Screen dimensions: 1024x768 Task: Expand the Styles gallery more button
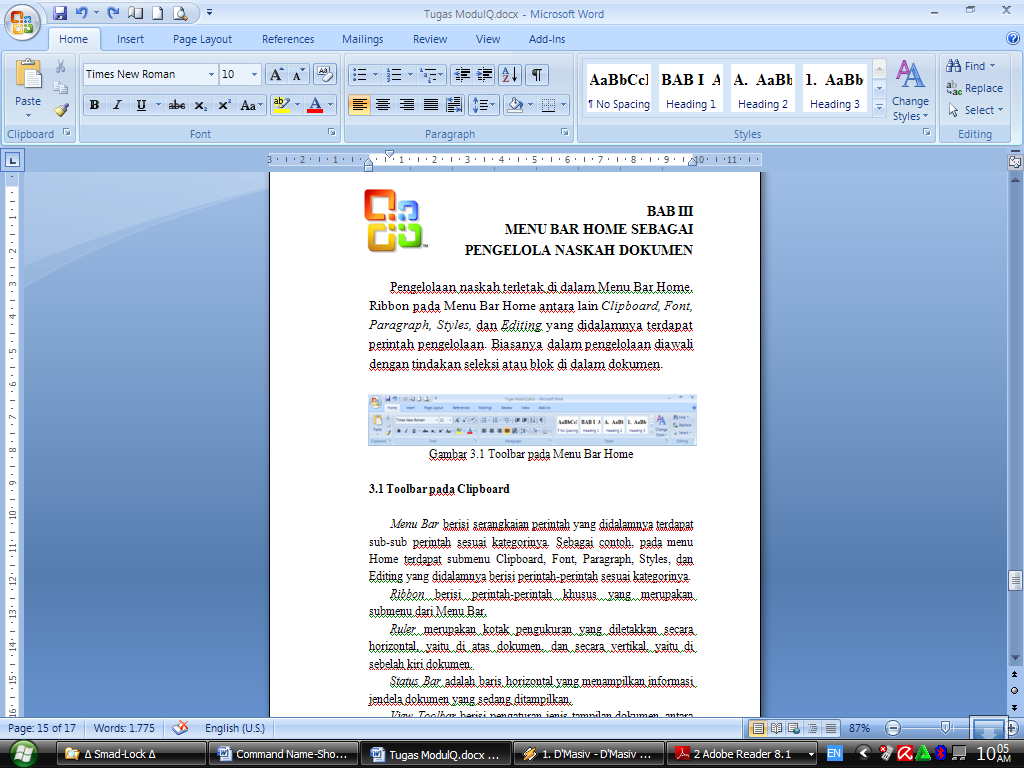(x=880, y=106)
